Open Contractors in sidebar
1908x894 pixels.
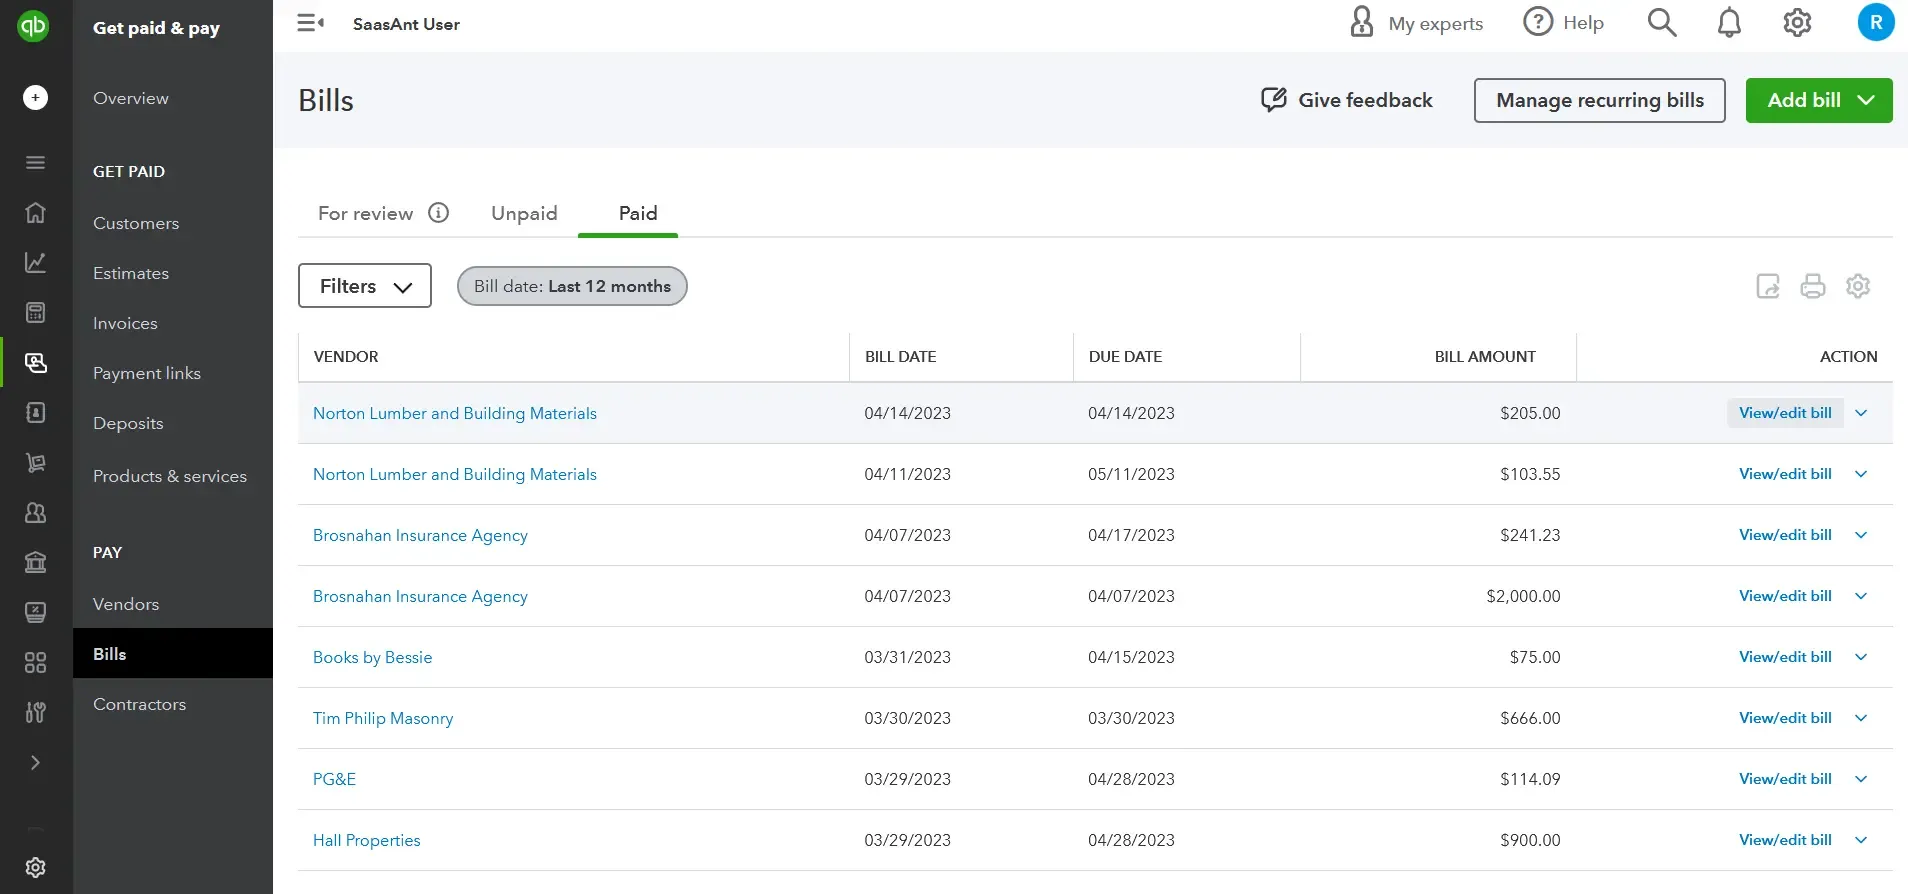pos(139,704)
